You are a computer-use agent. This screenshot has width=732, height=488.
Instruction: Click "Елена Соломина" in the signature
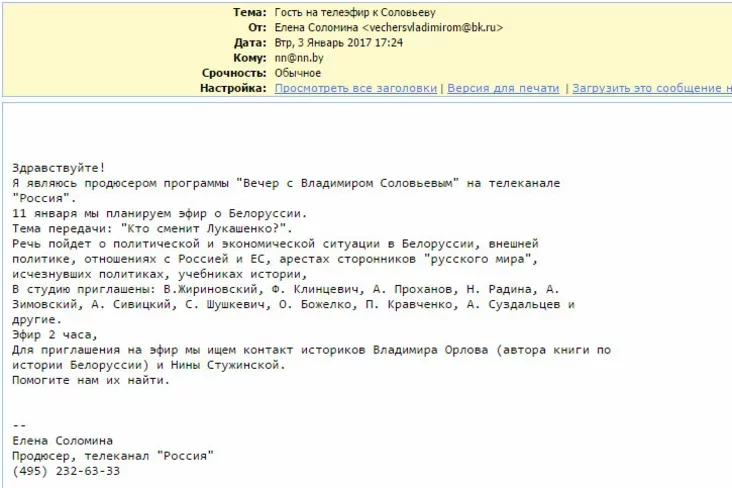62,441
